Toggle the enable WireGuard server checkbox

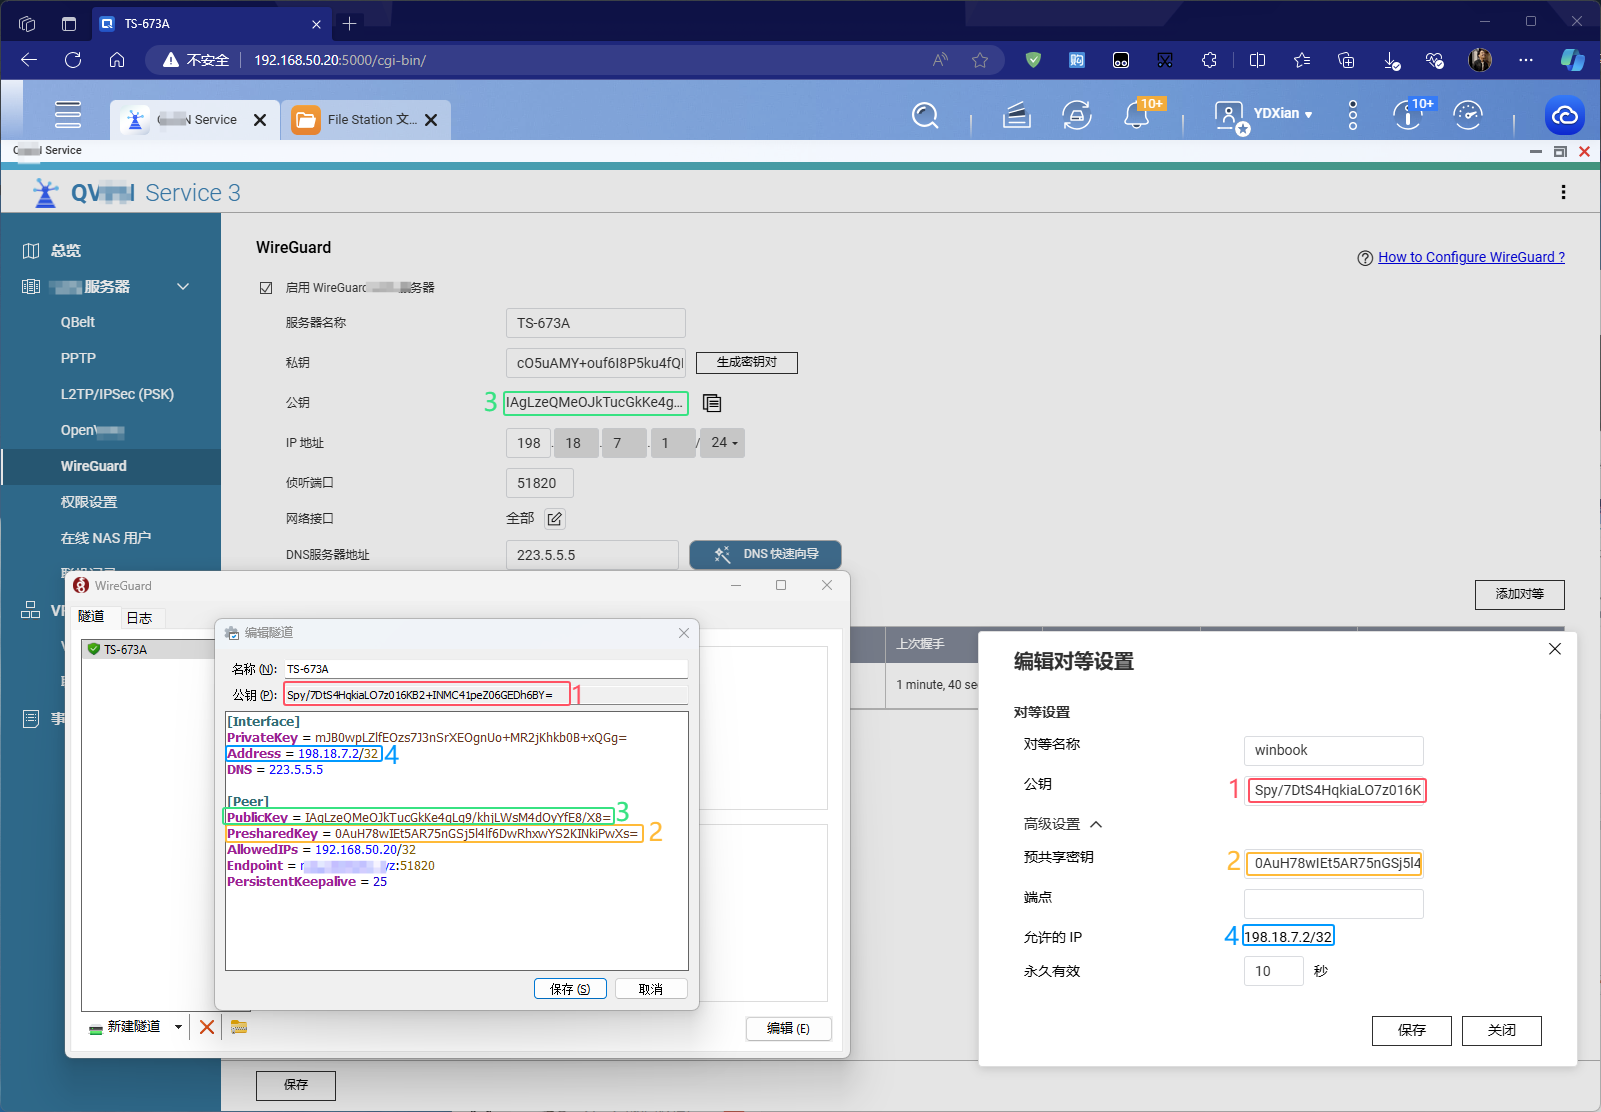tap(266, 288)
